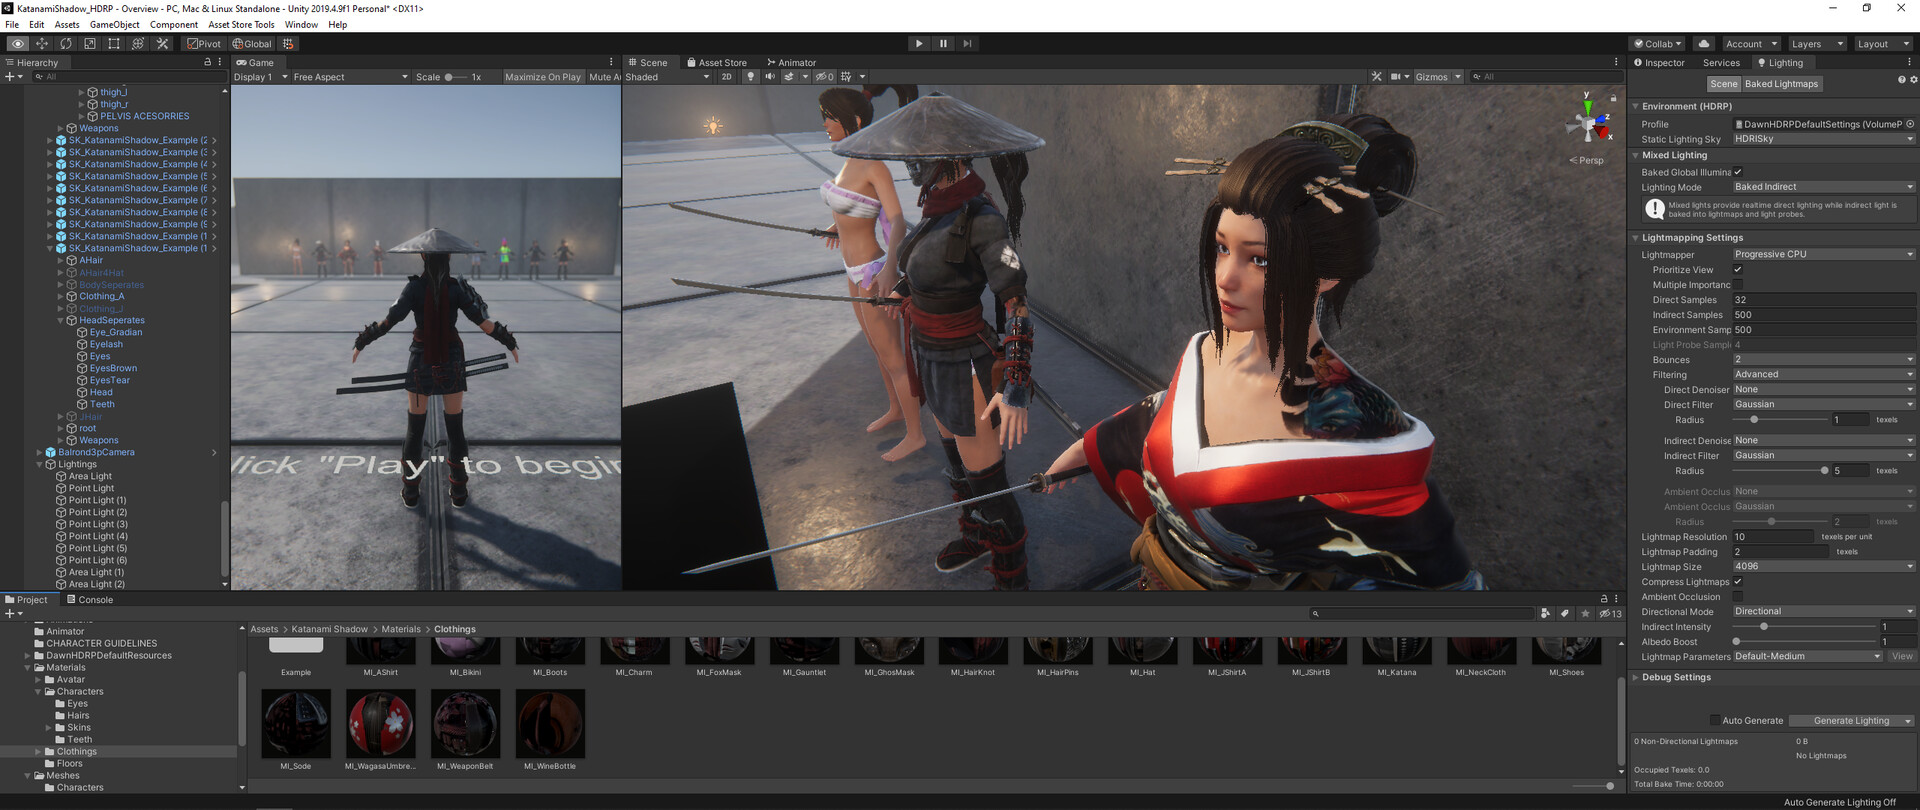Open Lighting help icon
1920x810 pixels.
1901,80
